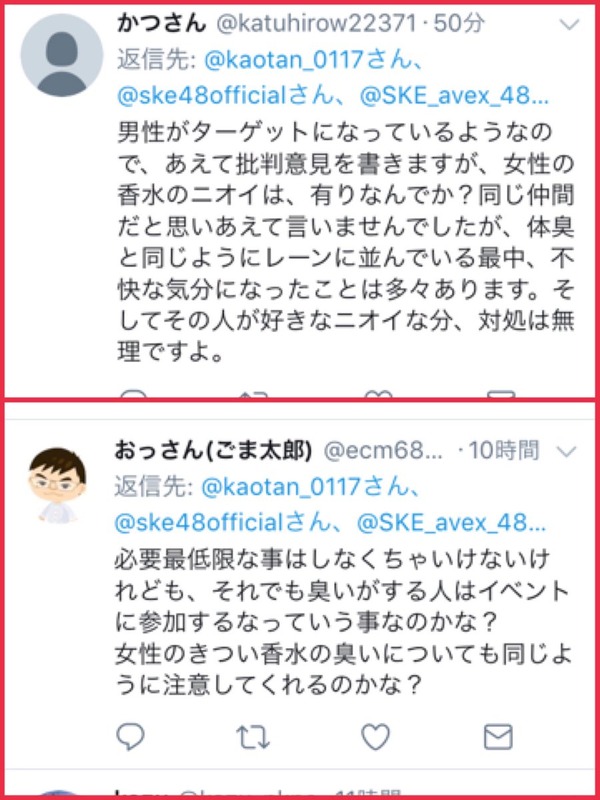Open the かつさん display name profile
Viewport: 600px width, 800px height.
tap(161, 24)
